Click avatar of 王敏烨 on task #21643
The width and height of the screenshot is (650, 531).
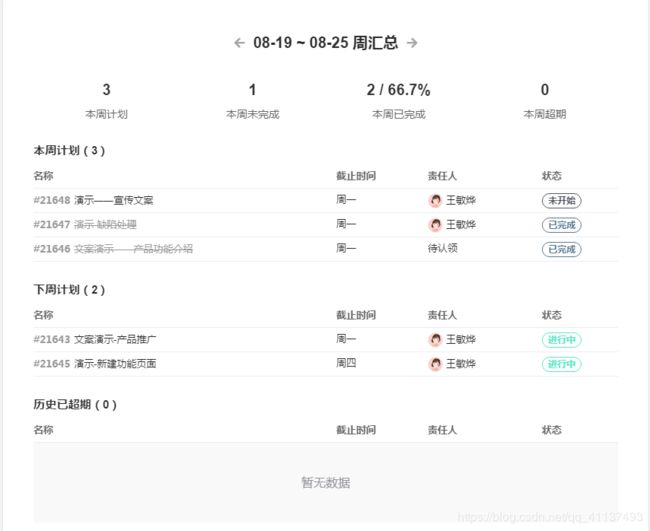tap(435, 340)
